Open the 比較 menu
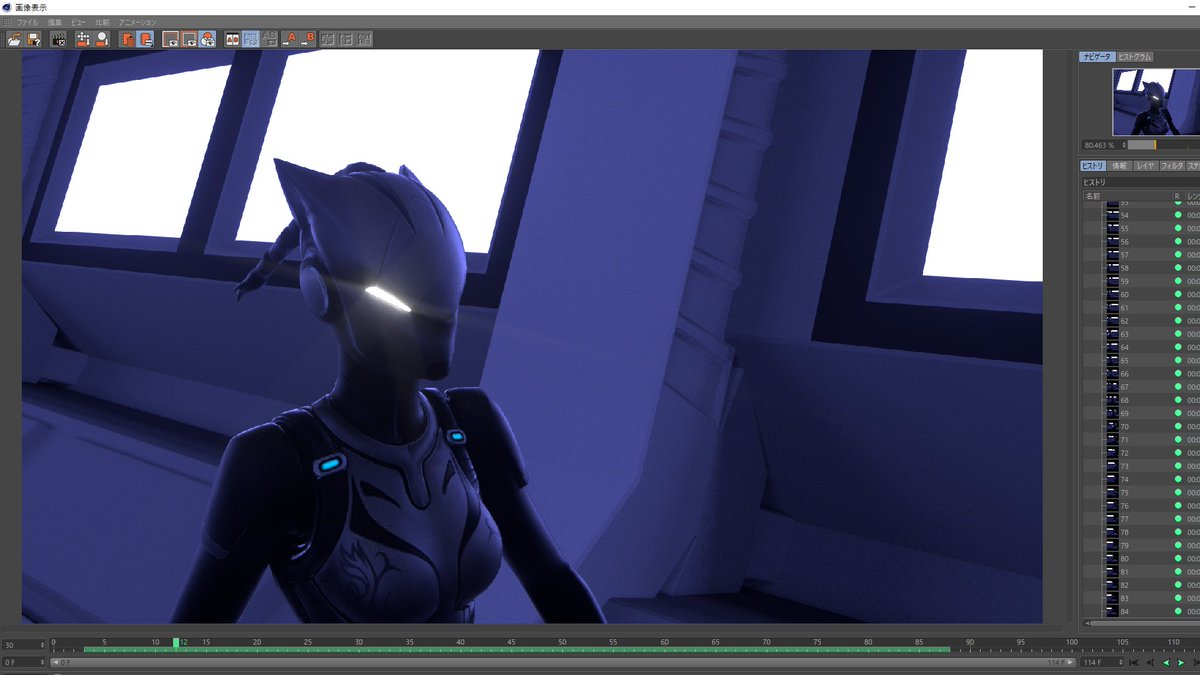Screen dimensions: 1200x675 [102, 22]
